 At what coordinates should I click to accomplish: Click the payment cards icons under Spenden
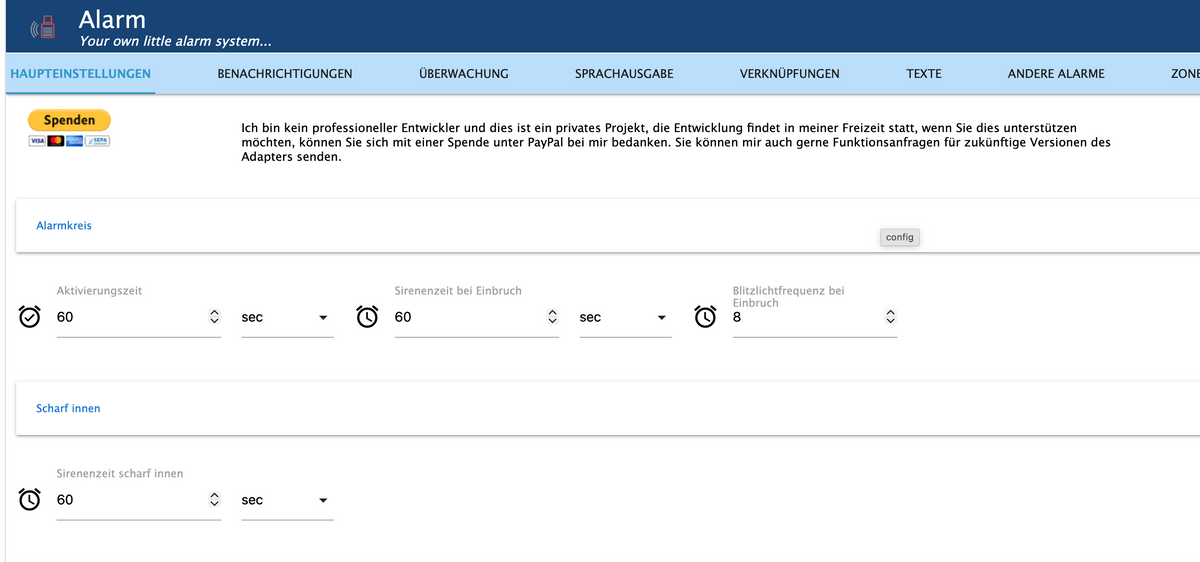[x=69, y=141]
